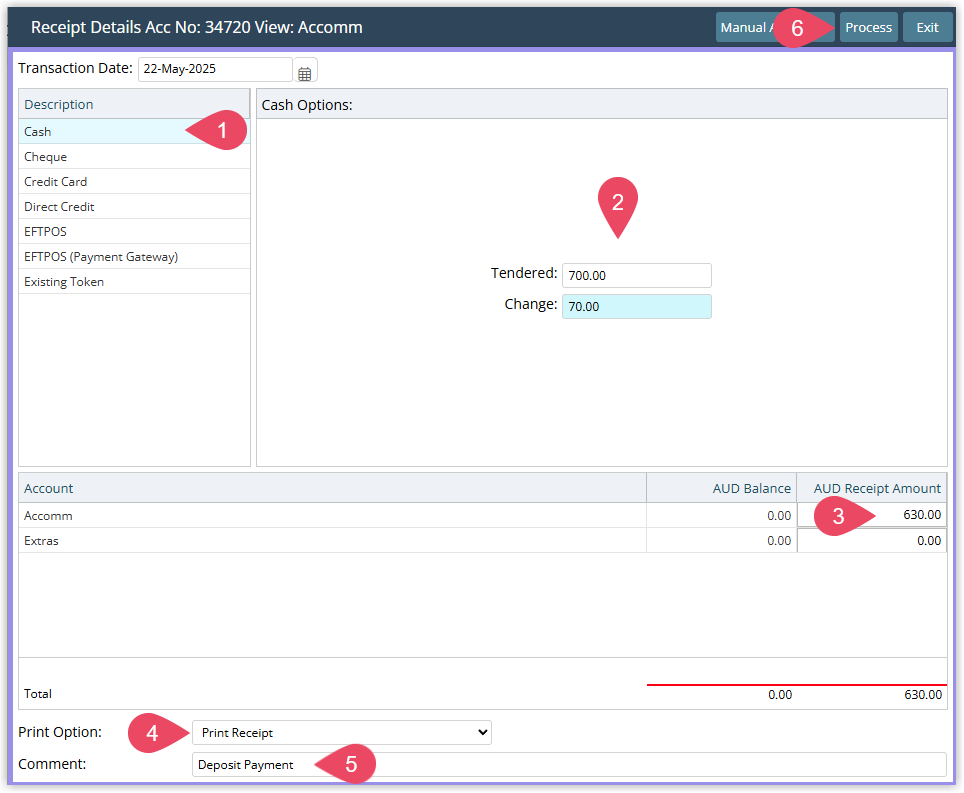Image resolution: width=964 pixels, height=793 pixels.
Task: Click into the Tendered amount field
Action: pyautogui.click(x=636, y=275)
